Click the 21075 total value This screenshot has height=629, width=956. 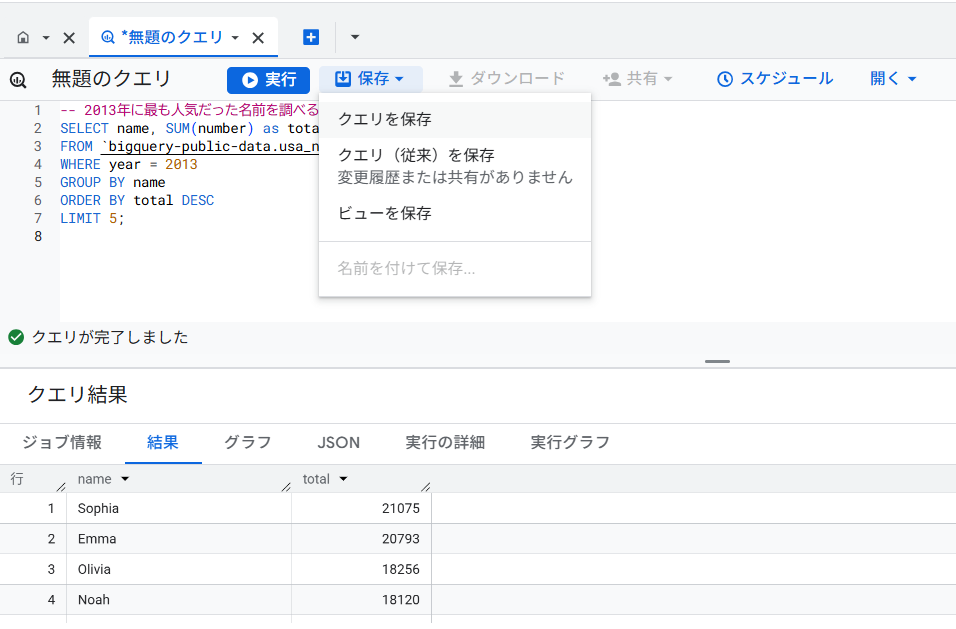(401, 508)
